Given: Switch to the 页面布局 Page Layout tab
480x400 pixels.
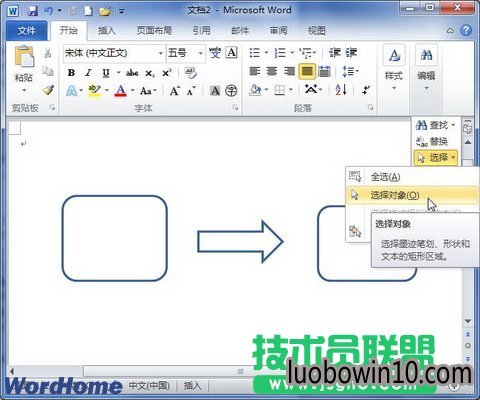Looking at the screenshot, I should pos(154,31).
